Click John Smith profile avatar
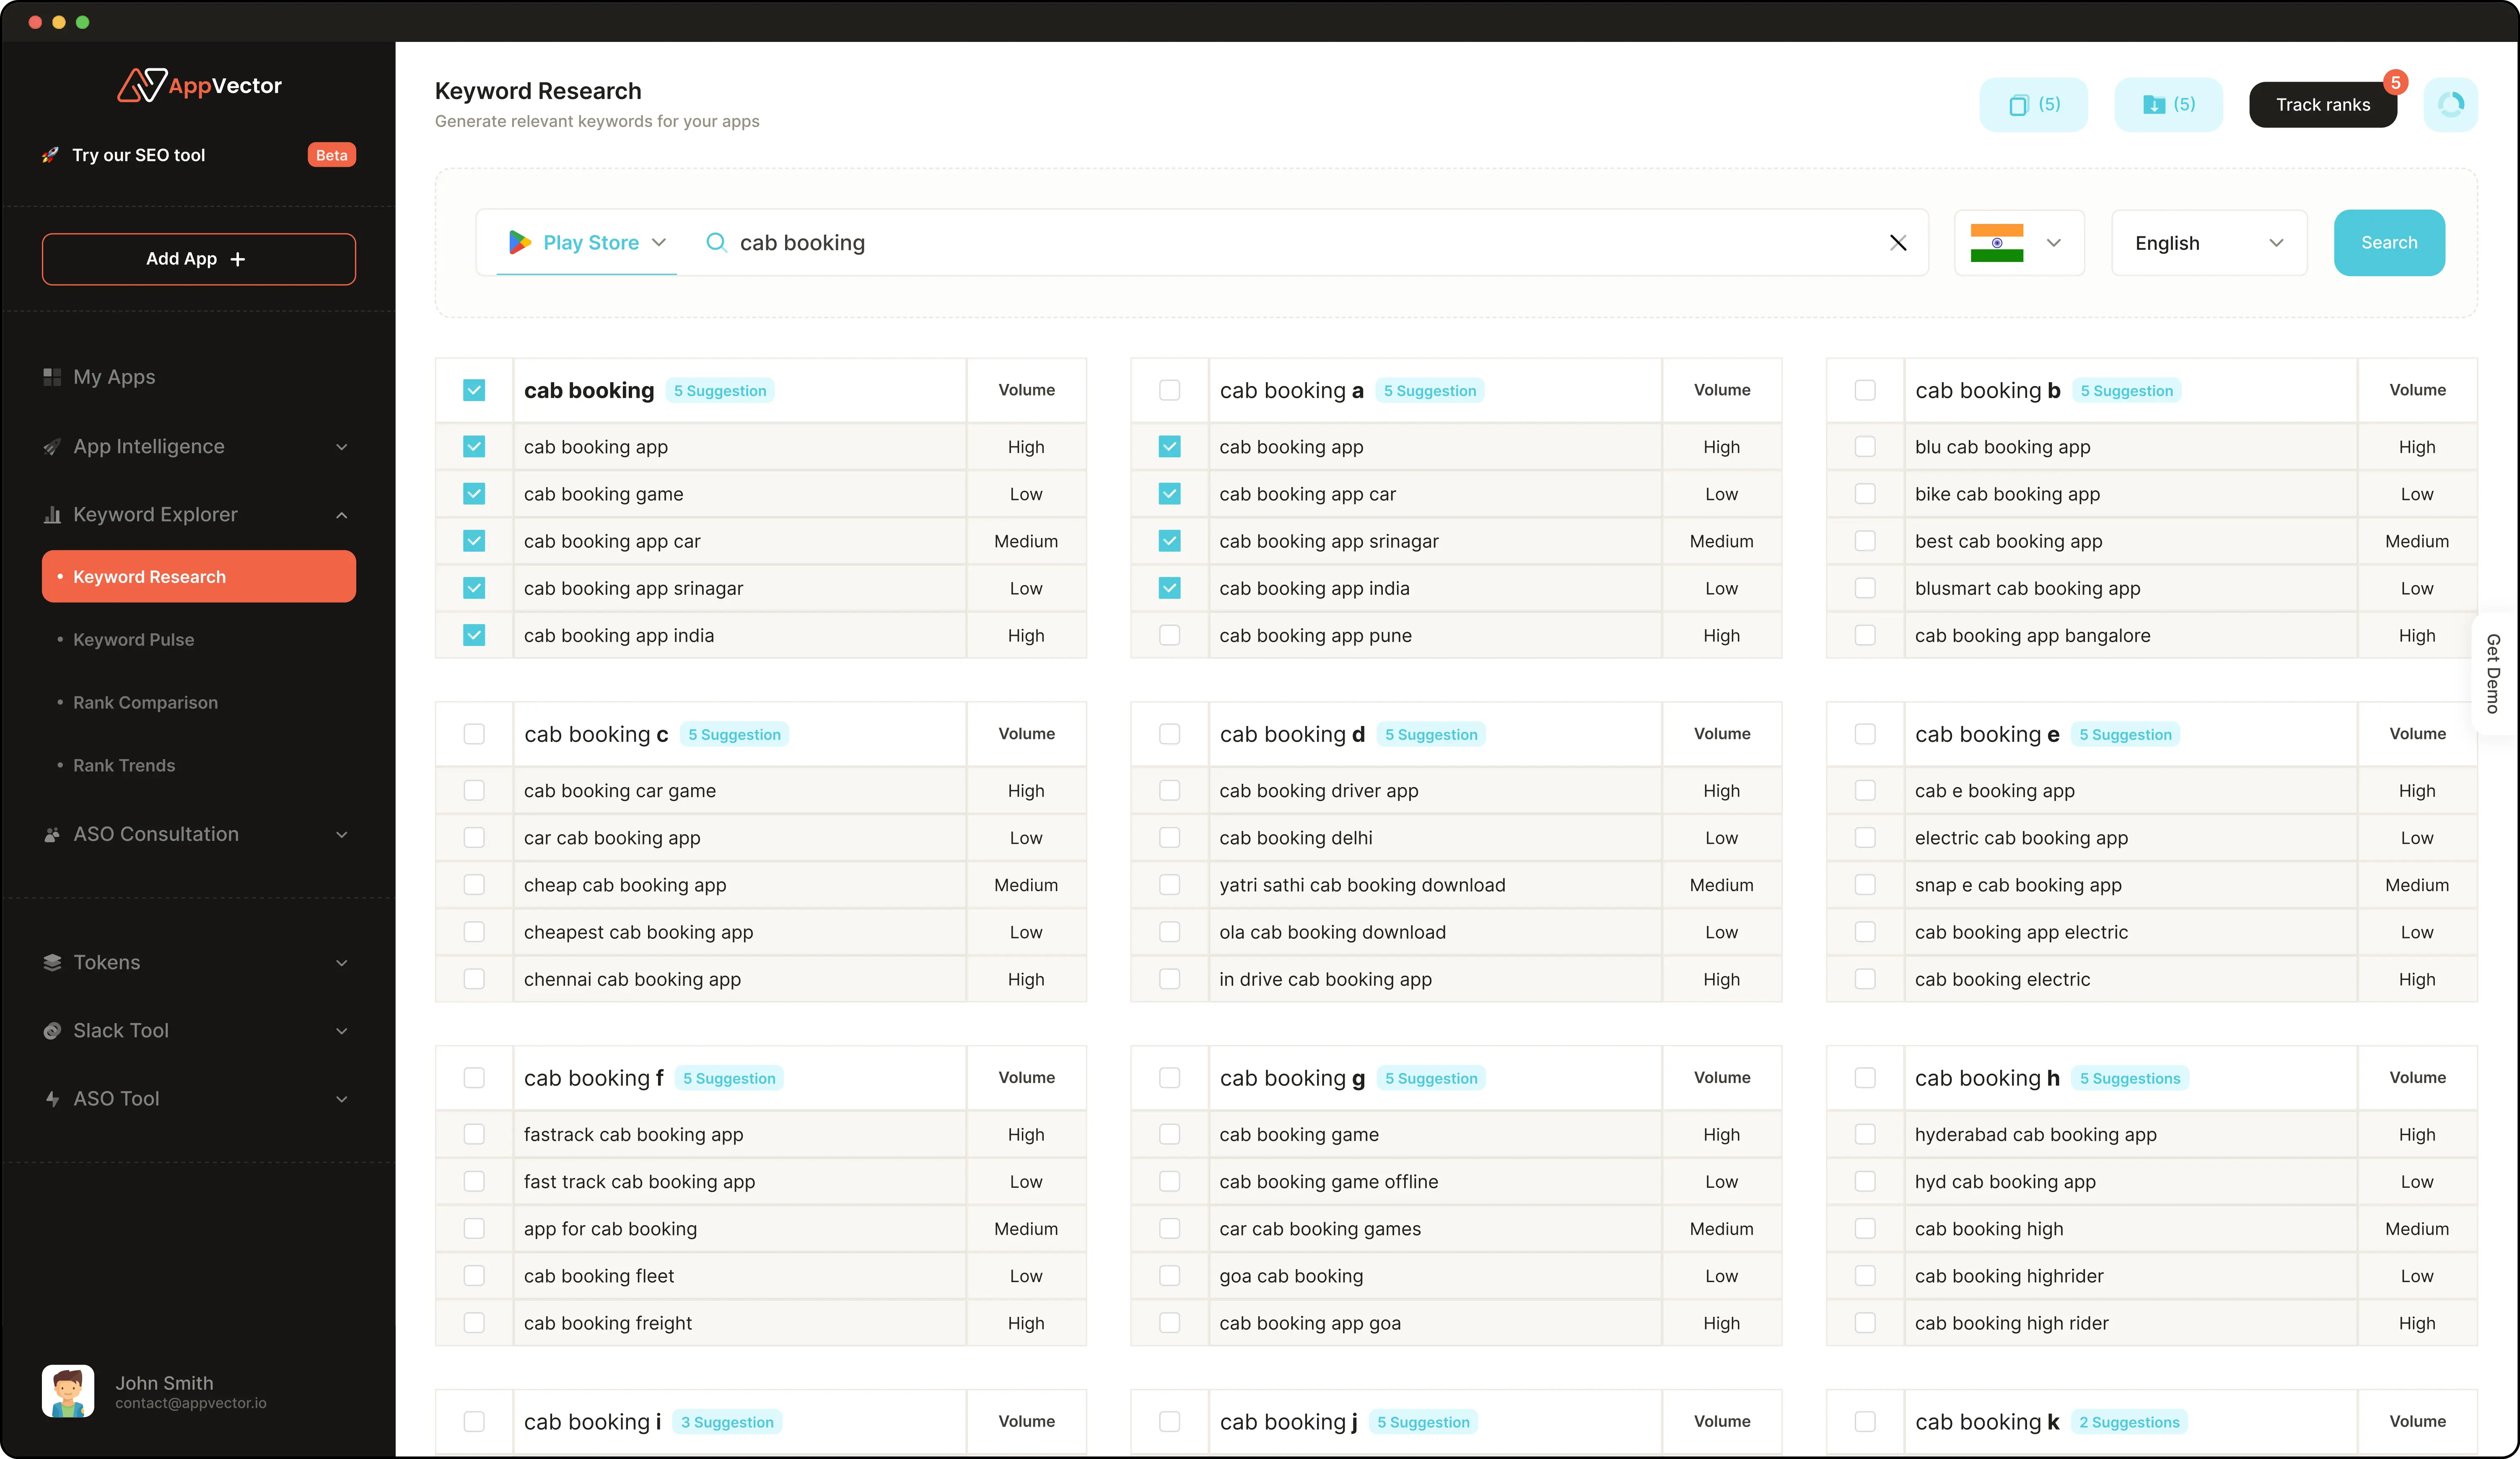The width and height of the screenshot is (2520, 1459). pyautogui.click(x=68, y=1391)
